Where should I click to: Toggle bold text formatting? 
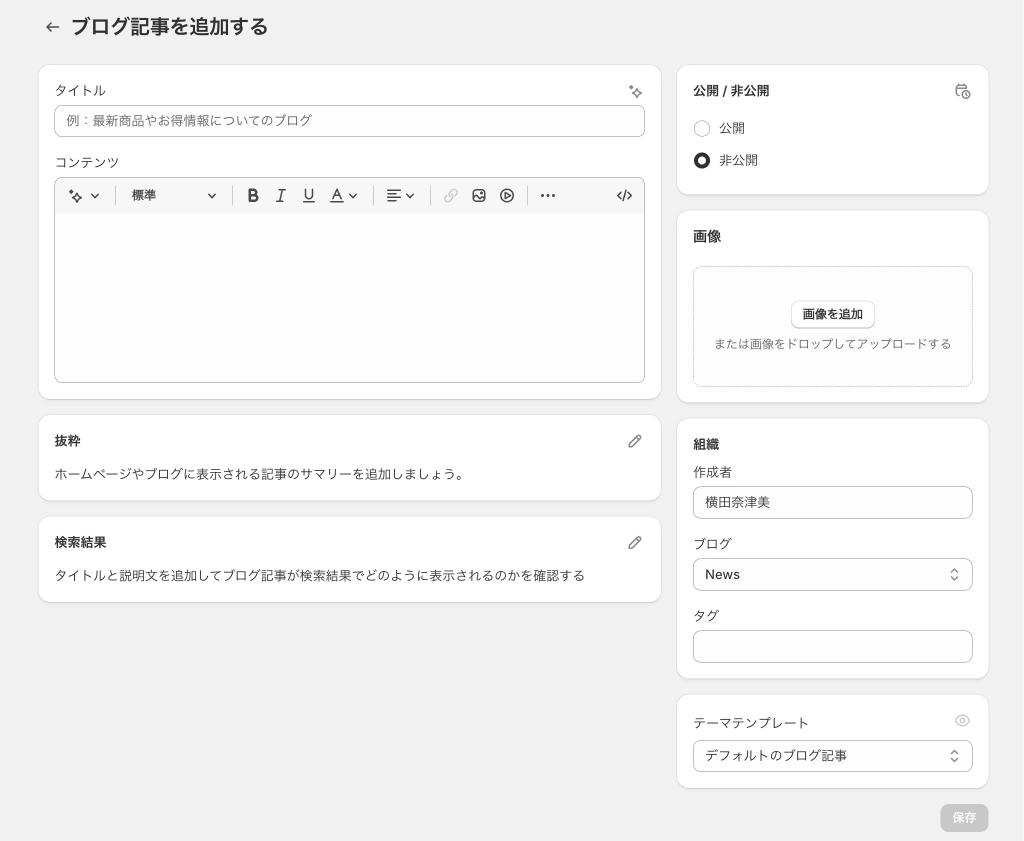coord(253,196)
